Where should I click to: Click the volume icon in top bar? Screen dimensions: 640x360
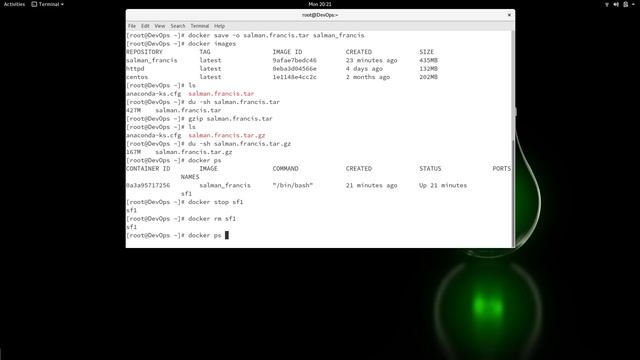(616, 4)
